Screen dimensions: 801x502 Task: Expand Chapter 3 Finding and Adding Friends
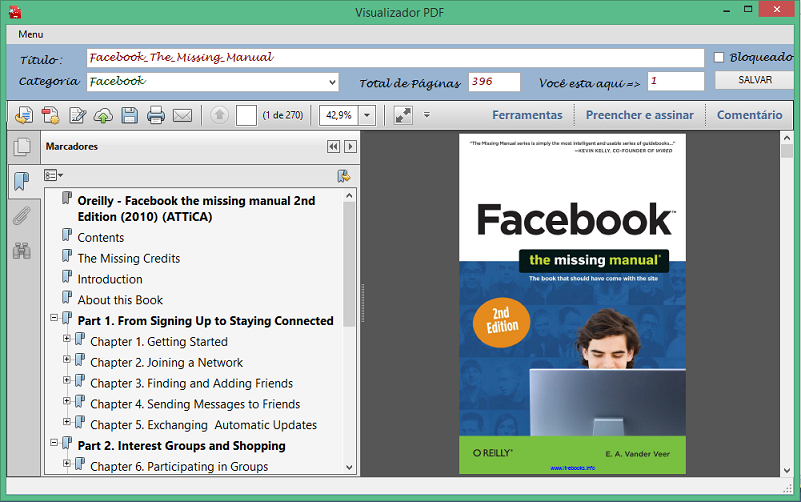pyautogui.click(x=67, y=380)
